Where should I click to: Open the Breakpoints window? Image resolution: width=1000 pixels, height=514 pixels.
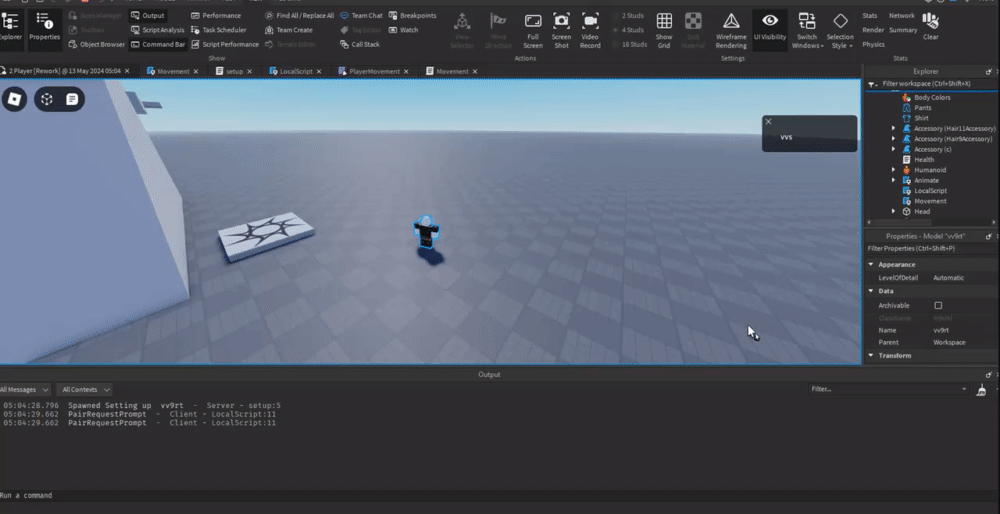412,15
